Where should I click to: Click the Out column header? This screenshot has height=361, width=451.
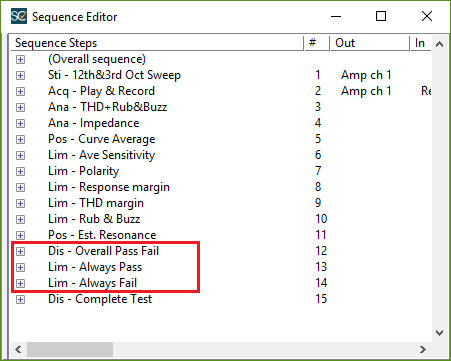[x=370, y=43]
